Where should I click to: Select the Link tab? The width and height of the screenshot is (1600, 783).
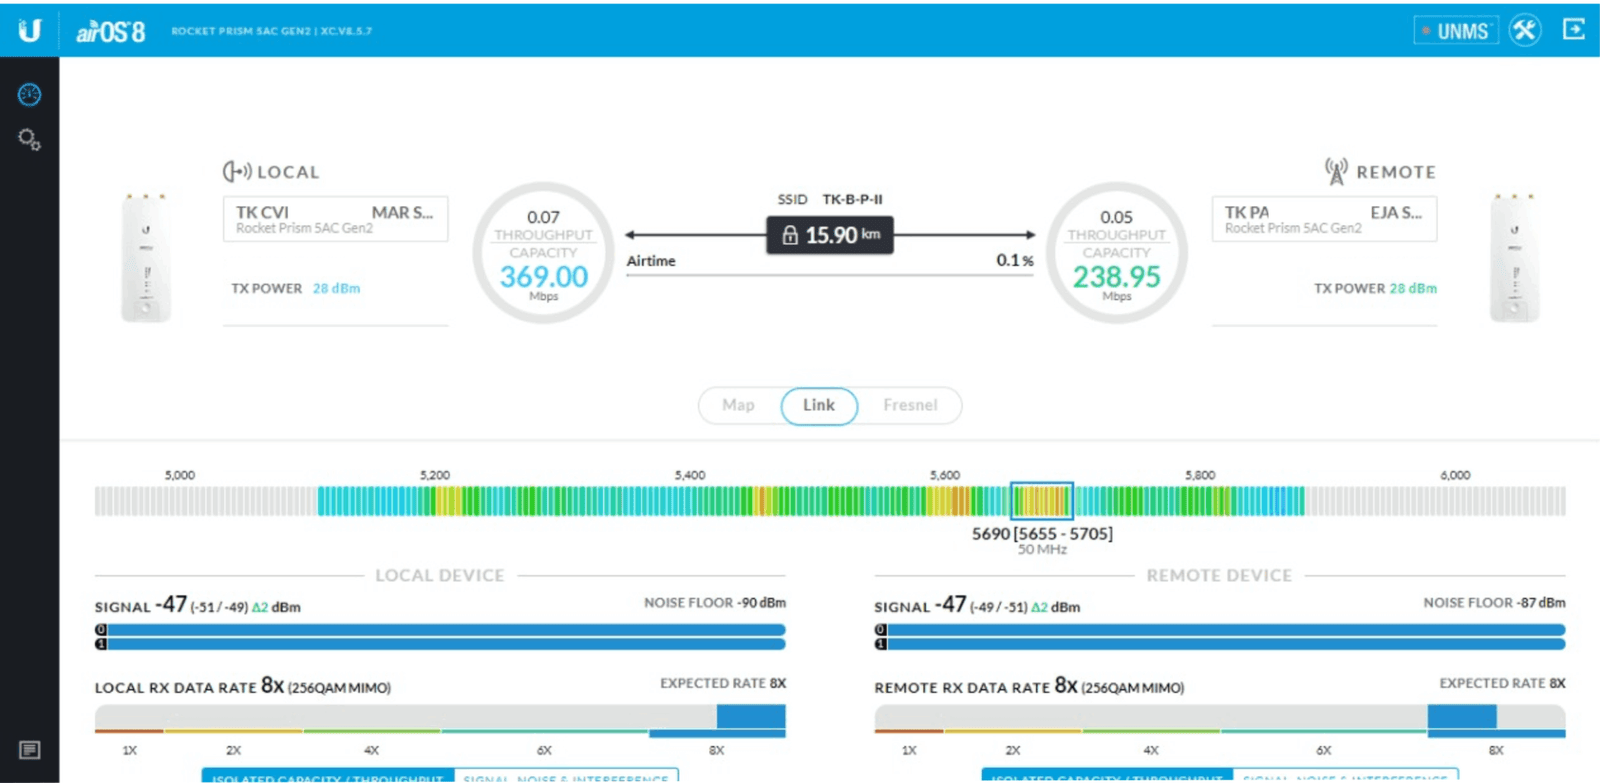click(x=819, y=405)
